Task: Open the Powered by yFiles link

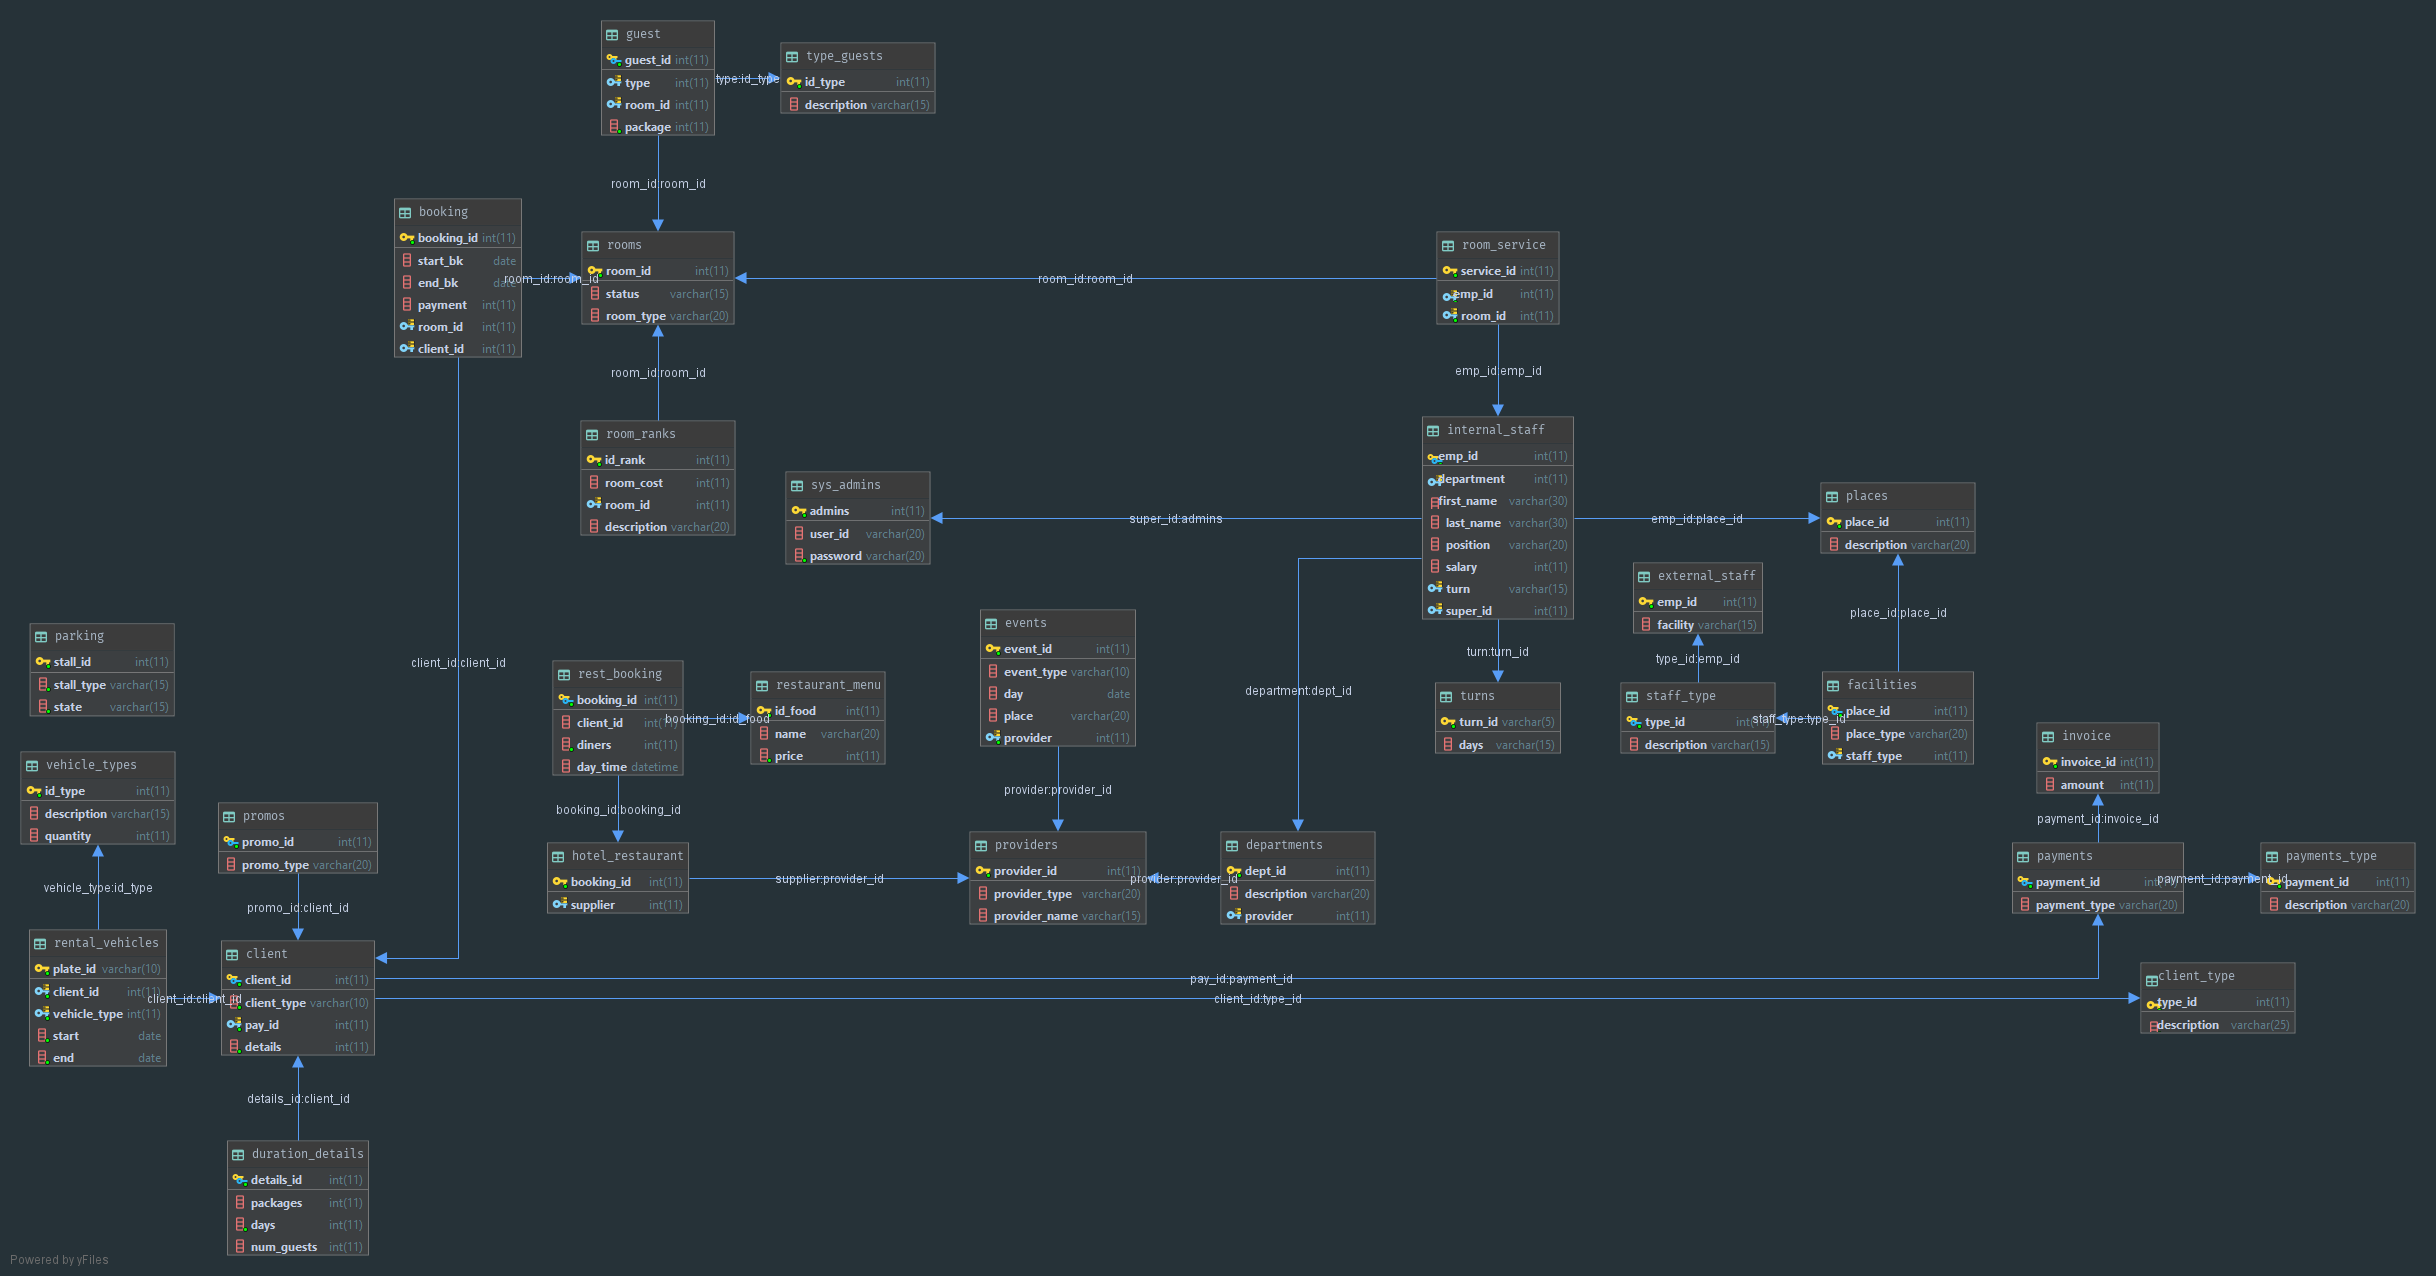Action: (x=59, y=1260)
